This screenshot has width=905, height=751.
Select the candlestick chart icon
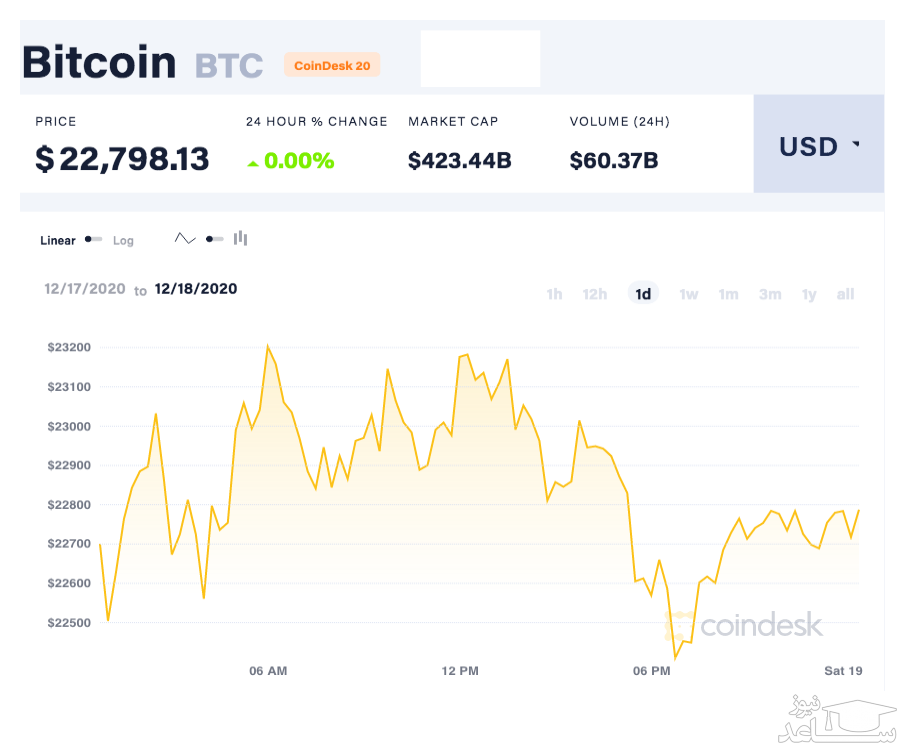click(240, 239)
